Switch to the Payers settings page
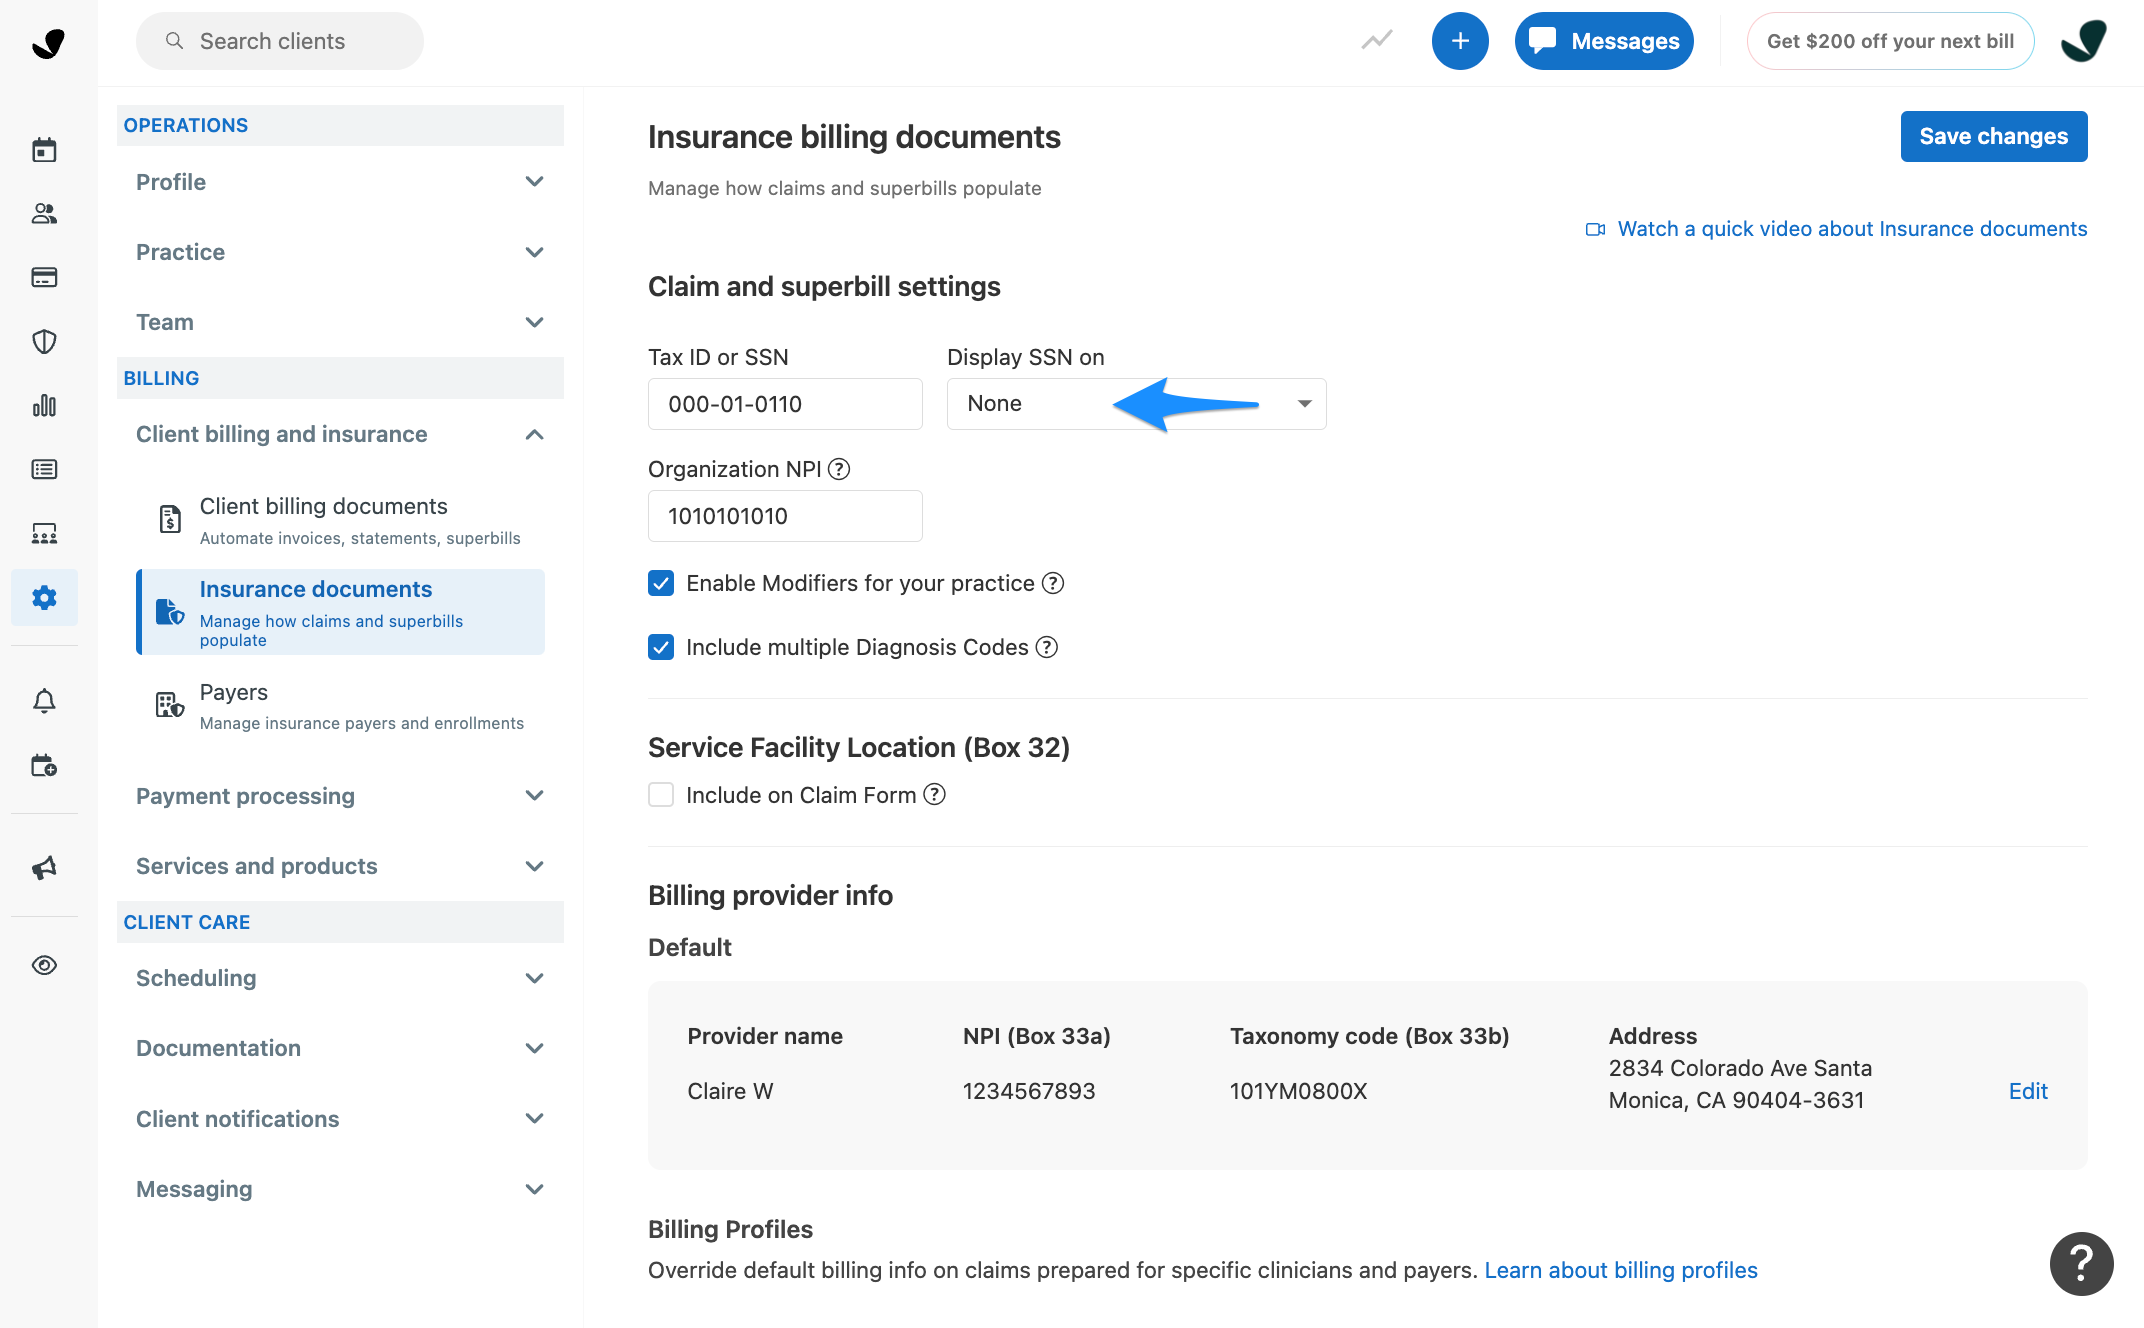The height and width of the screenshot is (1328, 2144). (233, 692)
